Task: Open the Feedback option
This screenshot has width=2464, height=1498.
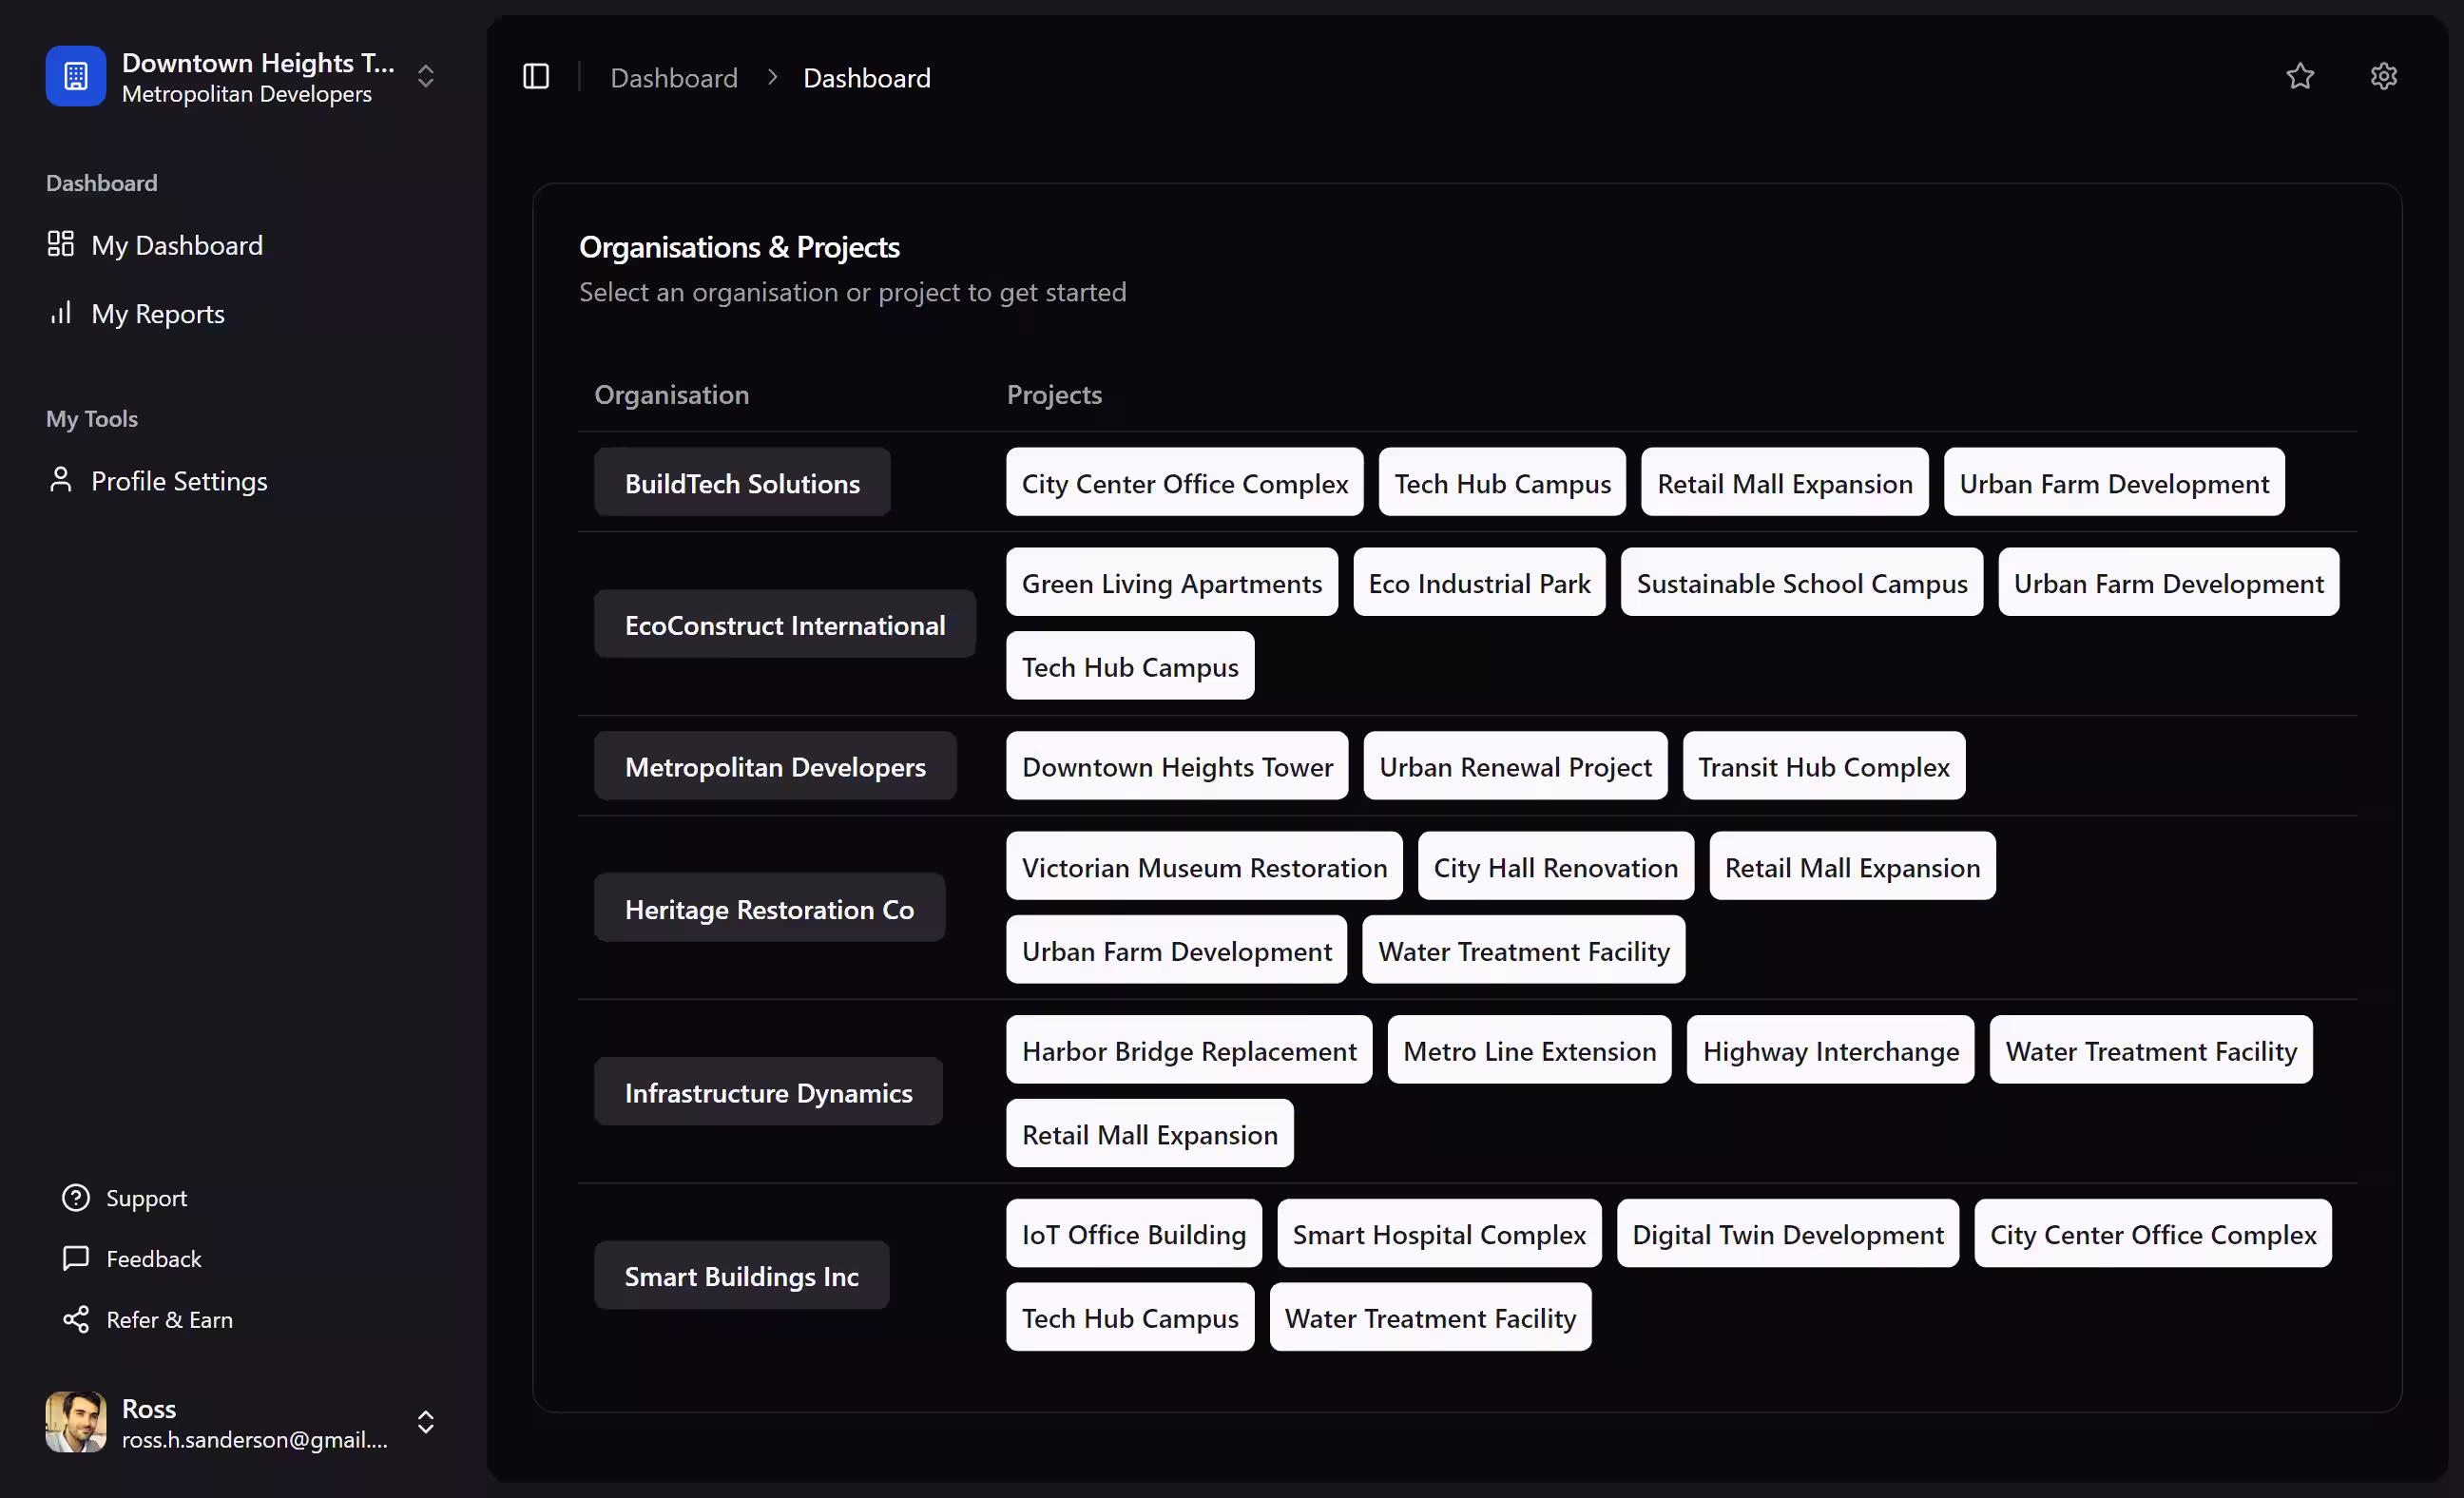Action: coord(153,1259)
